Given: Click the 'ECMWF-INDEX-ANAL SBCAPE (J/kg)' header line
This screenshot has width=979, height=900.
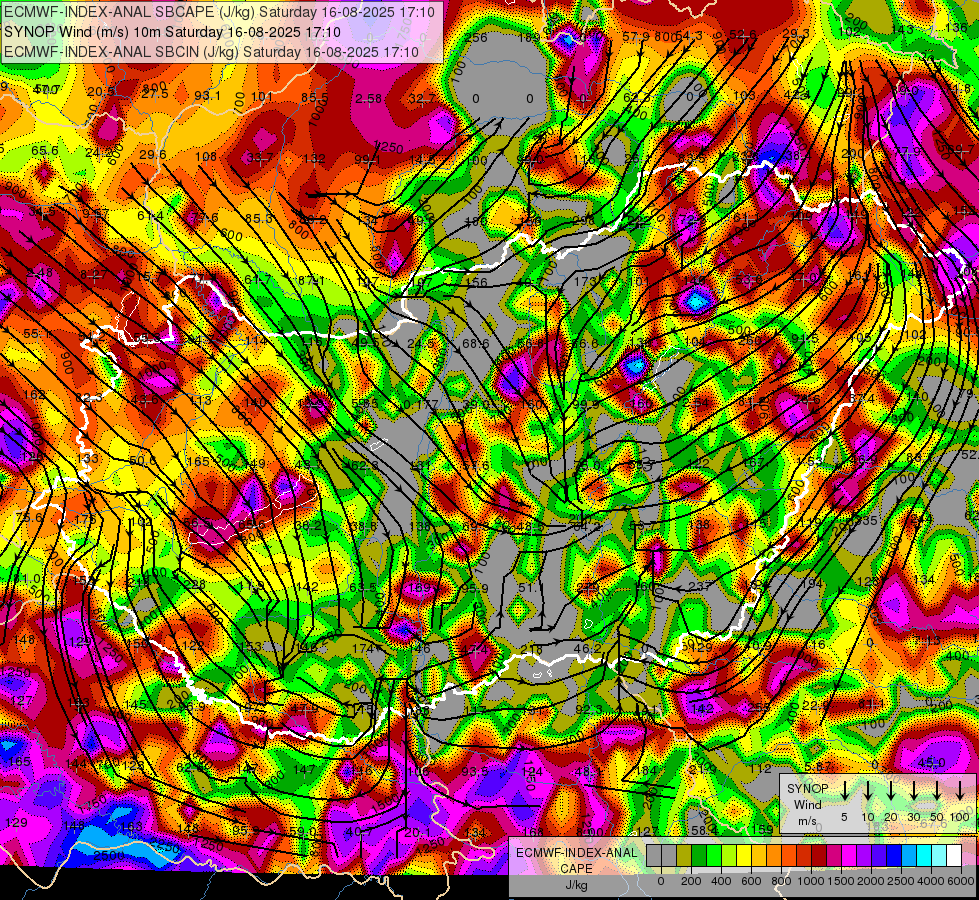Looking at the screenshot, I should pyautogui.click(x=219, y=12).
